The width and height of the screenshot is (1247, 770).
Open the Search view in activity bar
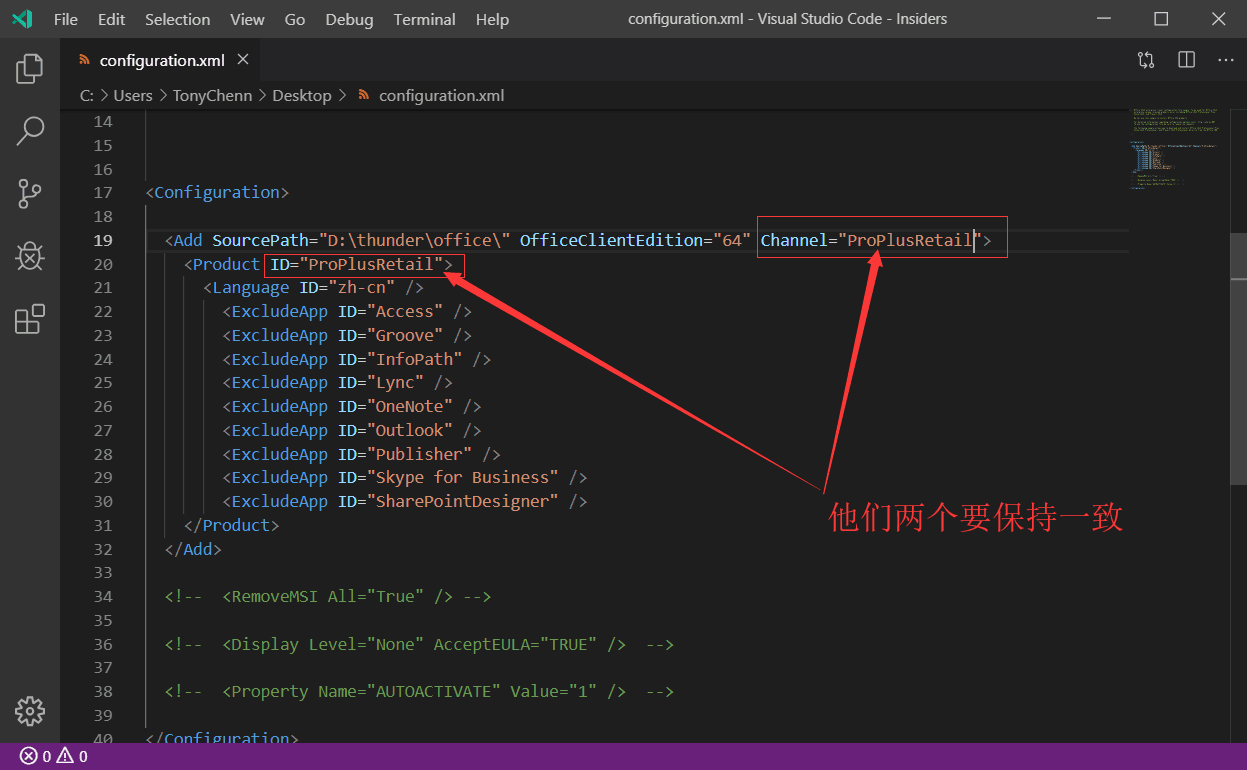pos(30,130)
